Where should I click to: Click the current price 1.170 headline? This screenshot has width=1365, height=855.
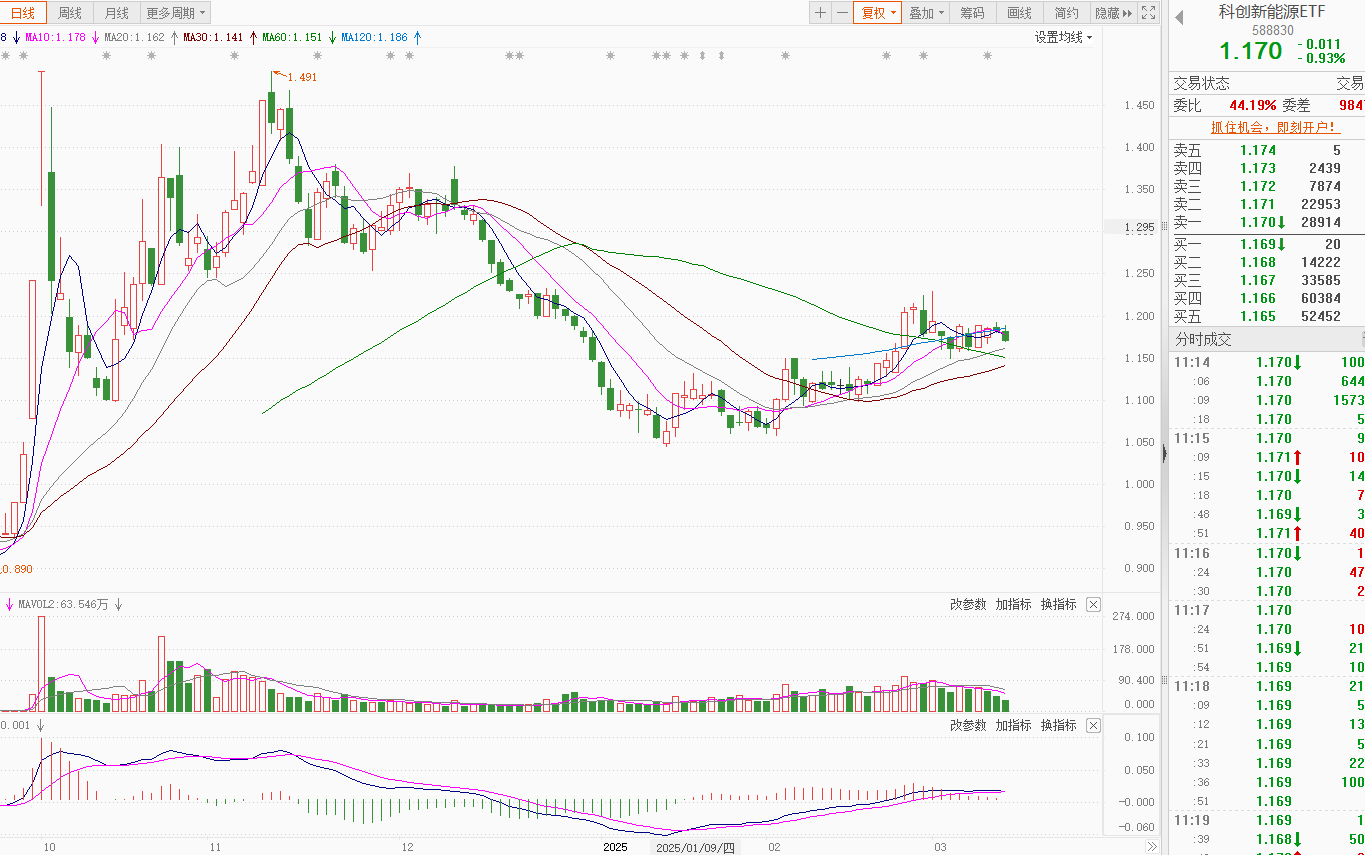[1250, 51]
